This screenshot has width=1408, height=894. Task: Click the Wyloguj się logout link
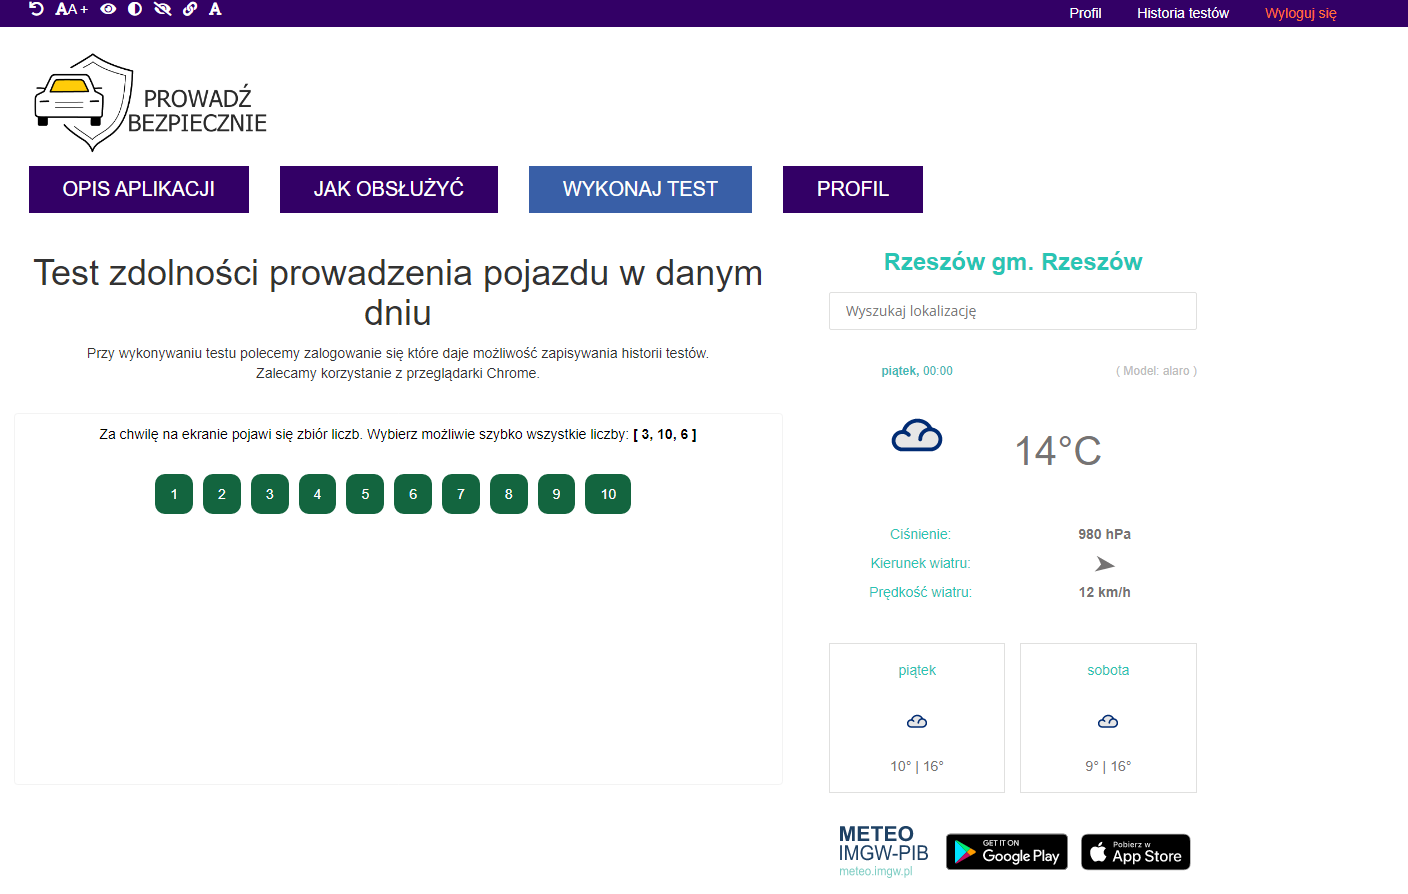(x=1300, y=13)
